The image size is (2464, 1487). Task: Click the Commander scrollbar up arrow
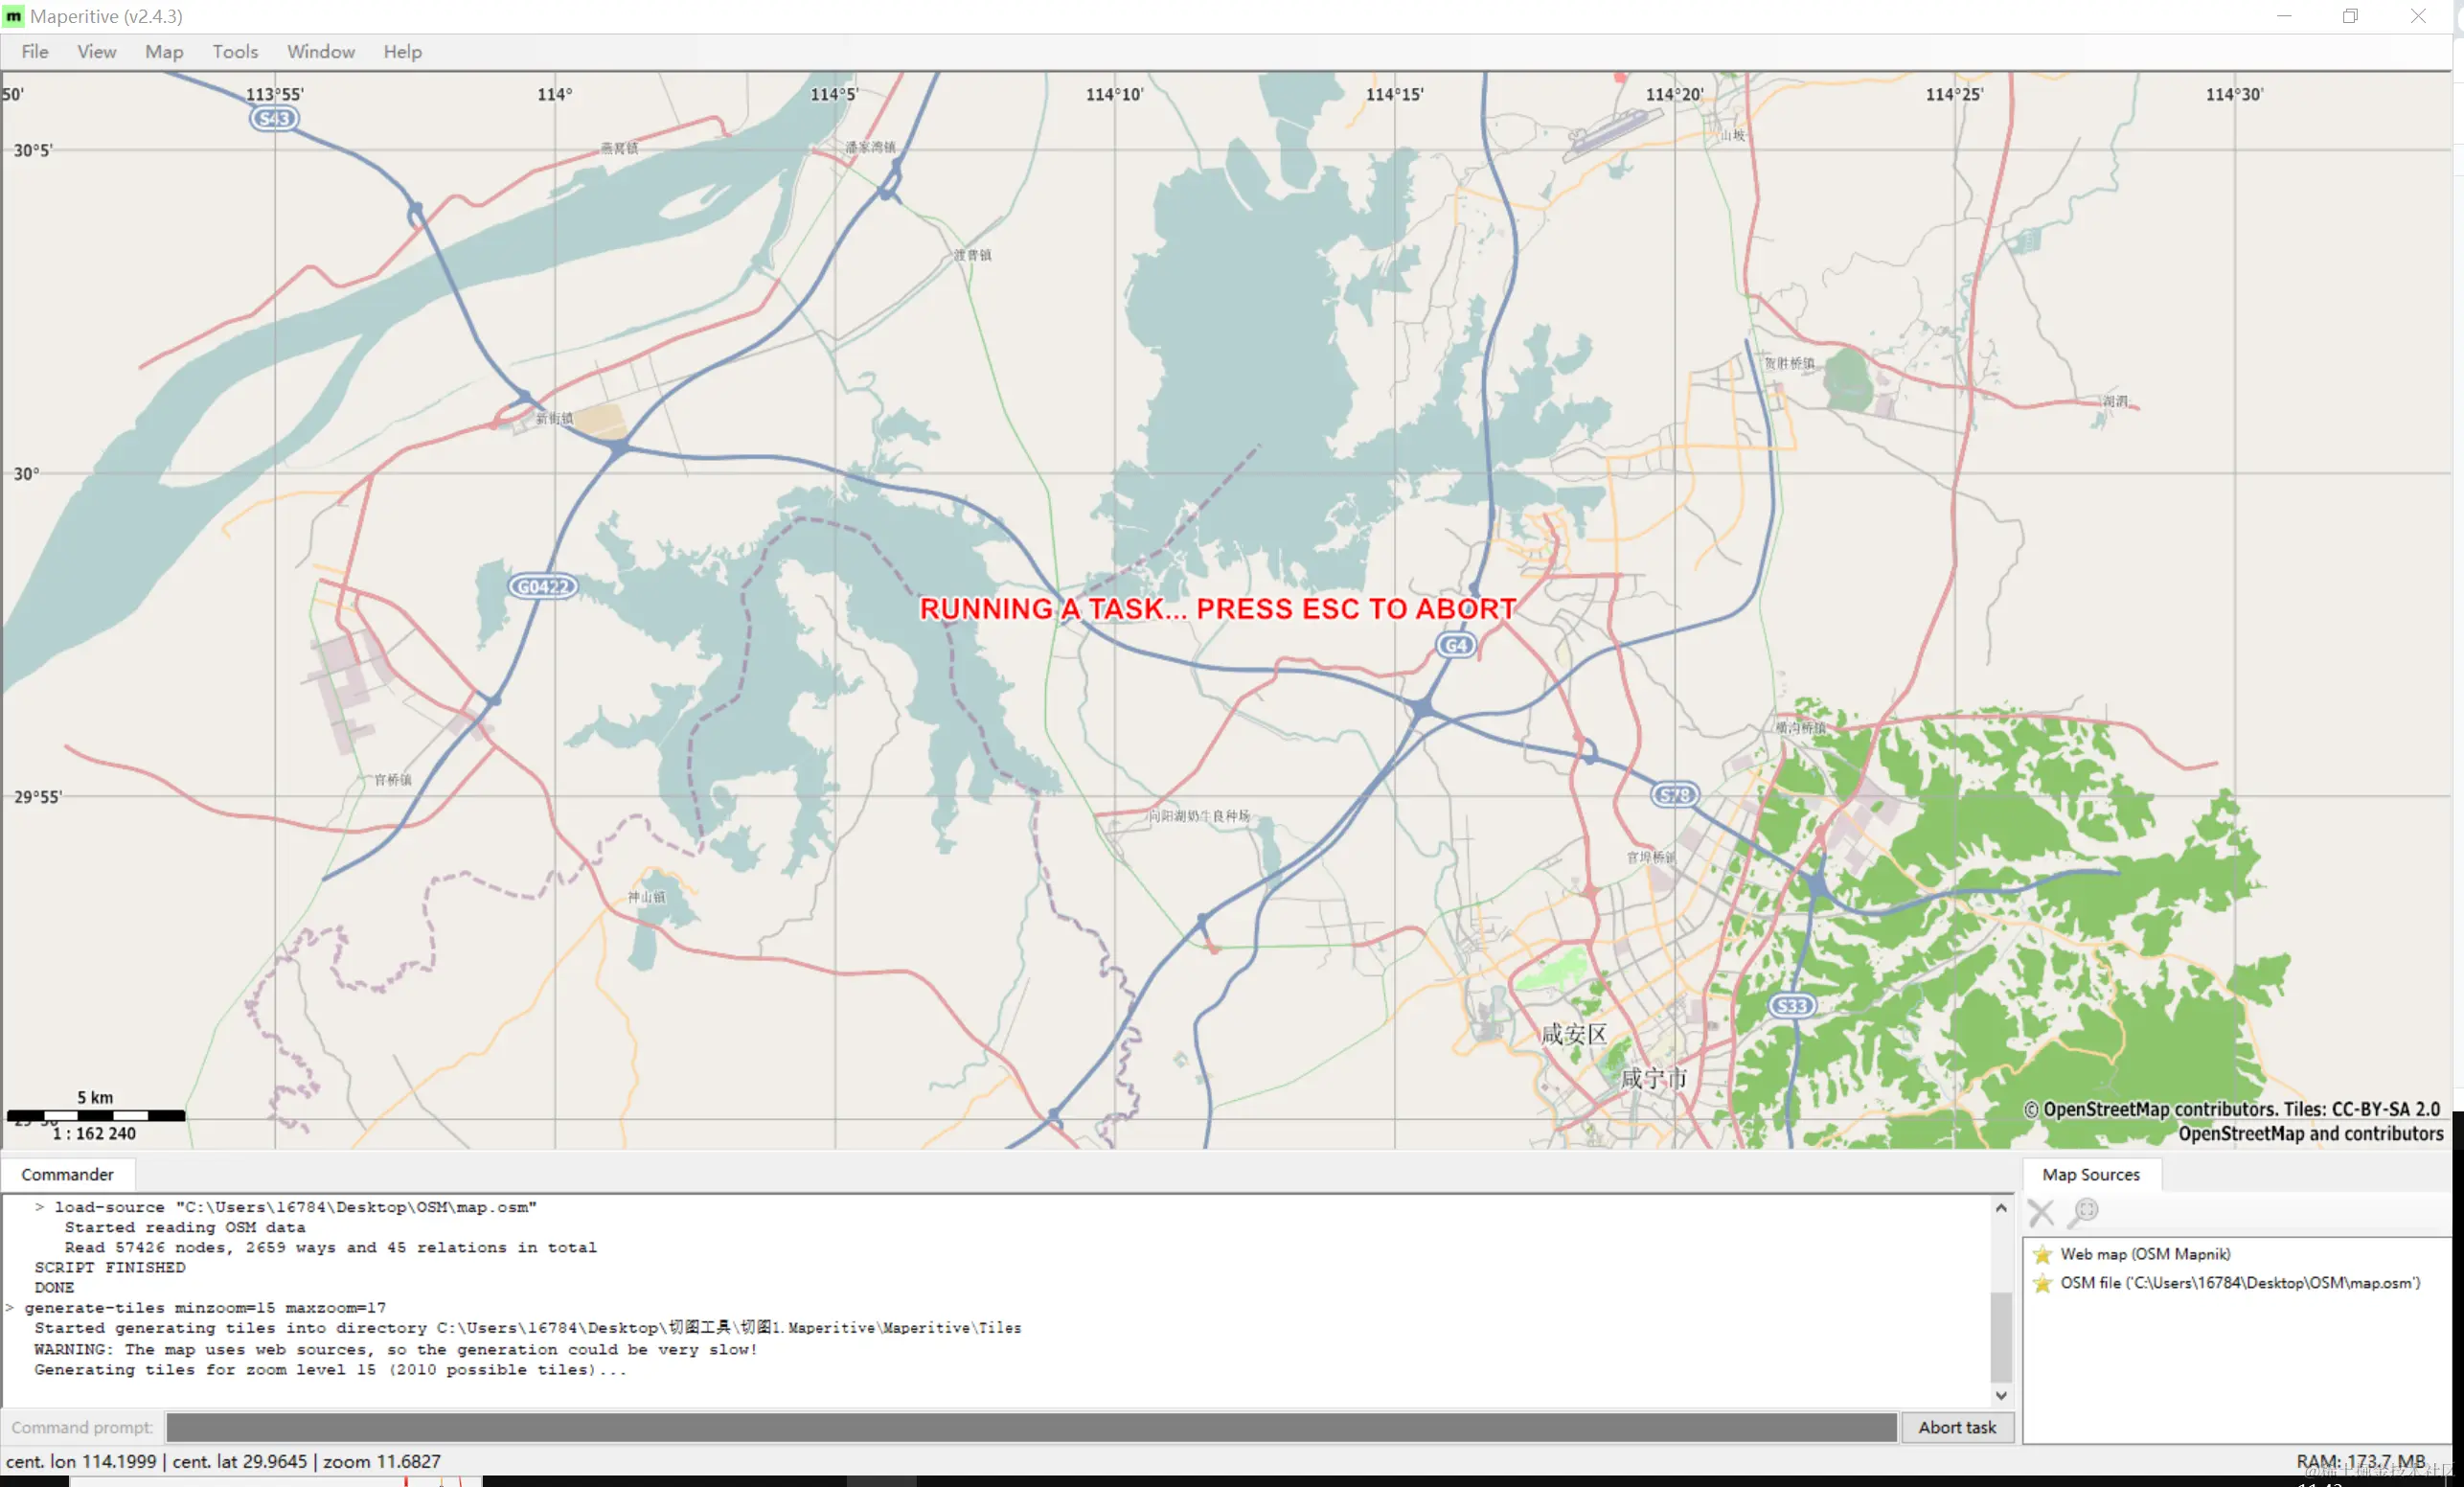(2000, 1208)
